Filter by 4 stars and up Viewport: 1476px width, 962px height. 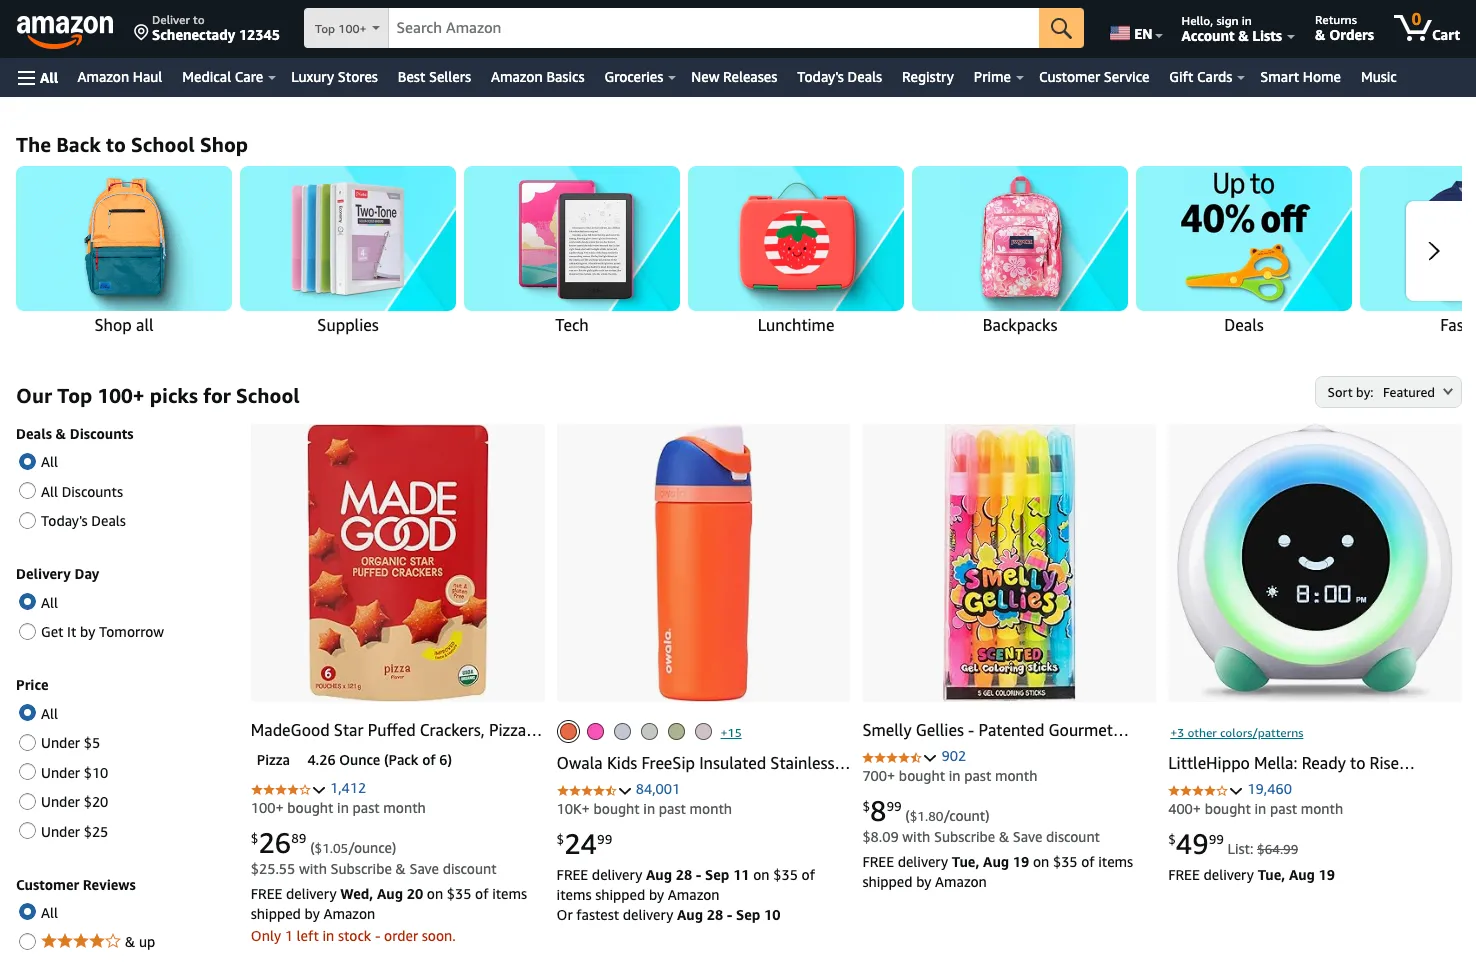[x=28, y=941]
